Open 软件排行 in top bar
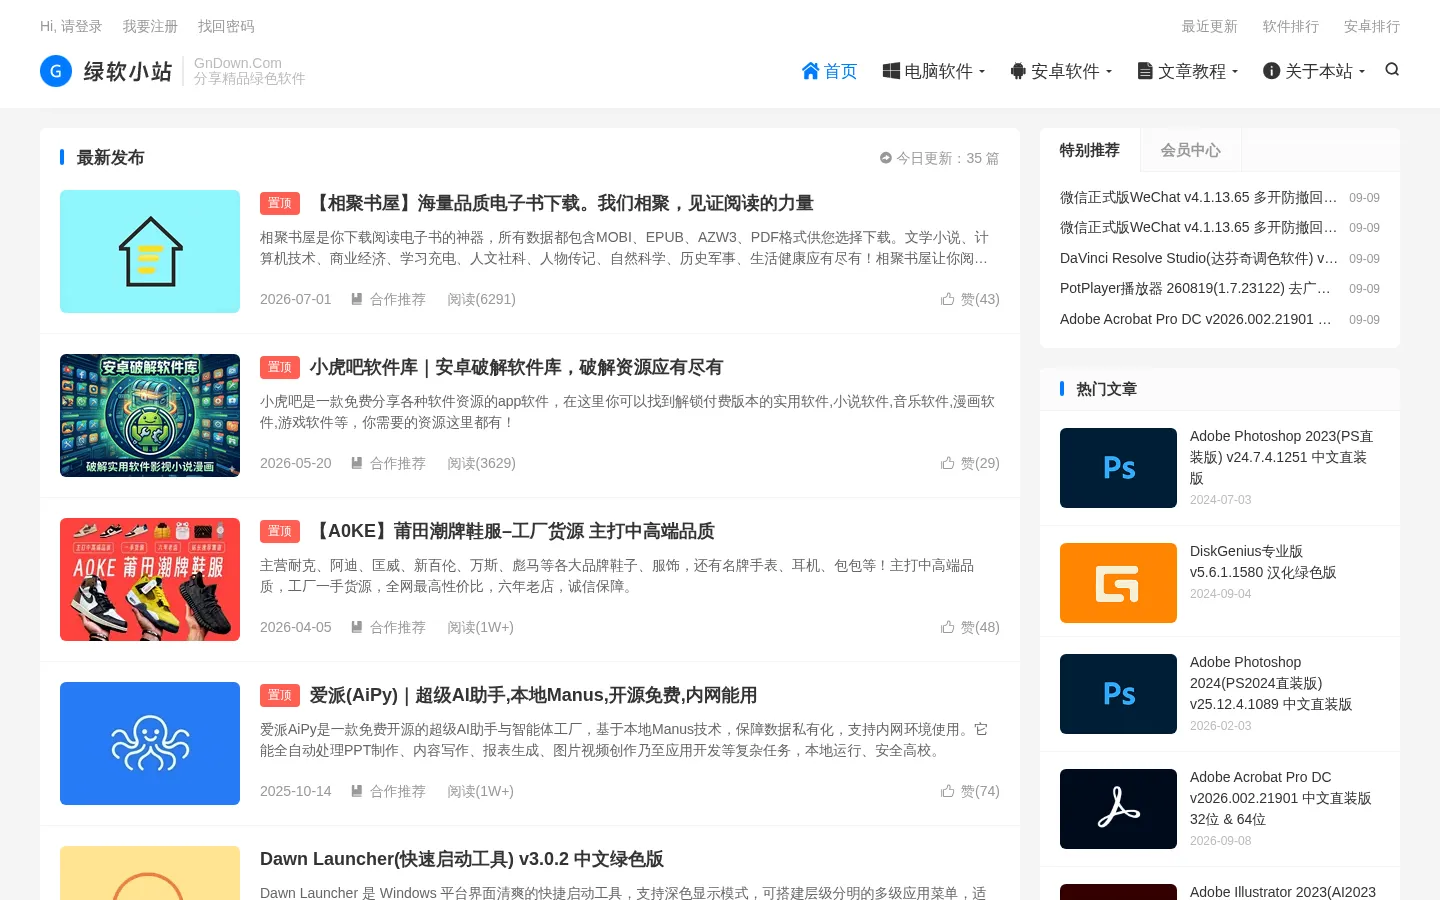 click(x=1290, y=26)
